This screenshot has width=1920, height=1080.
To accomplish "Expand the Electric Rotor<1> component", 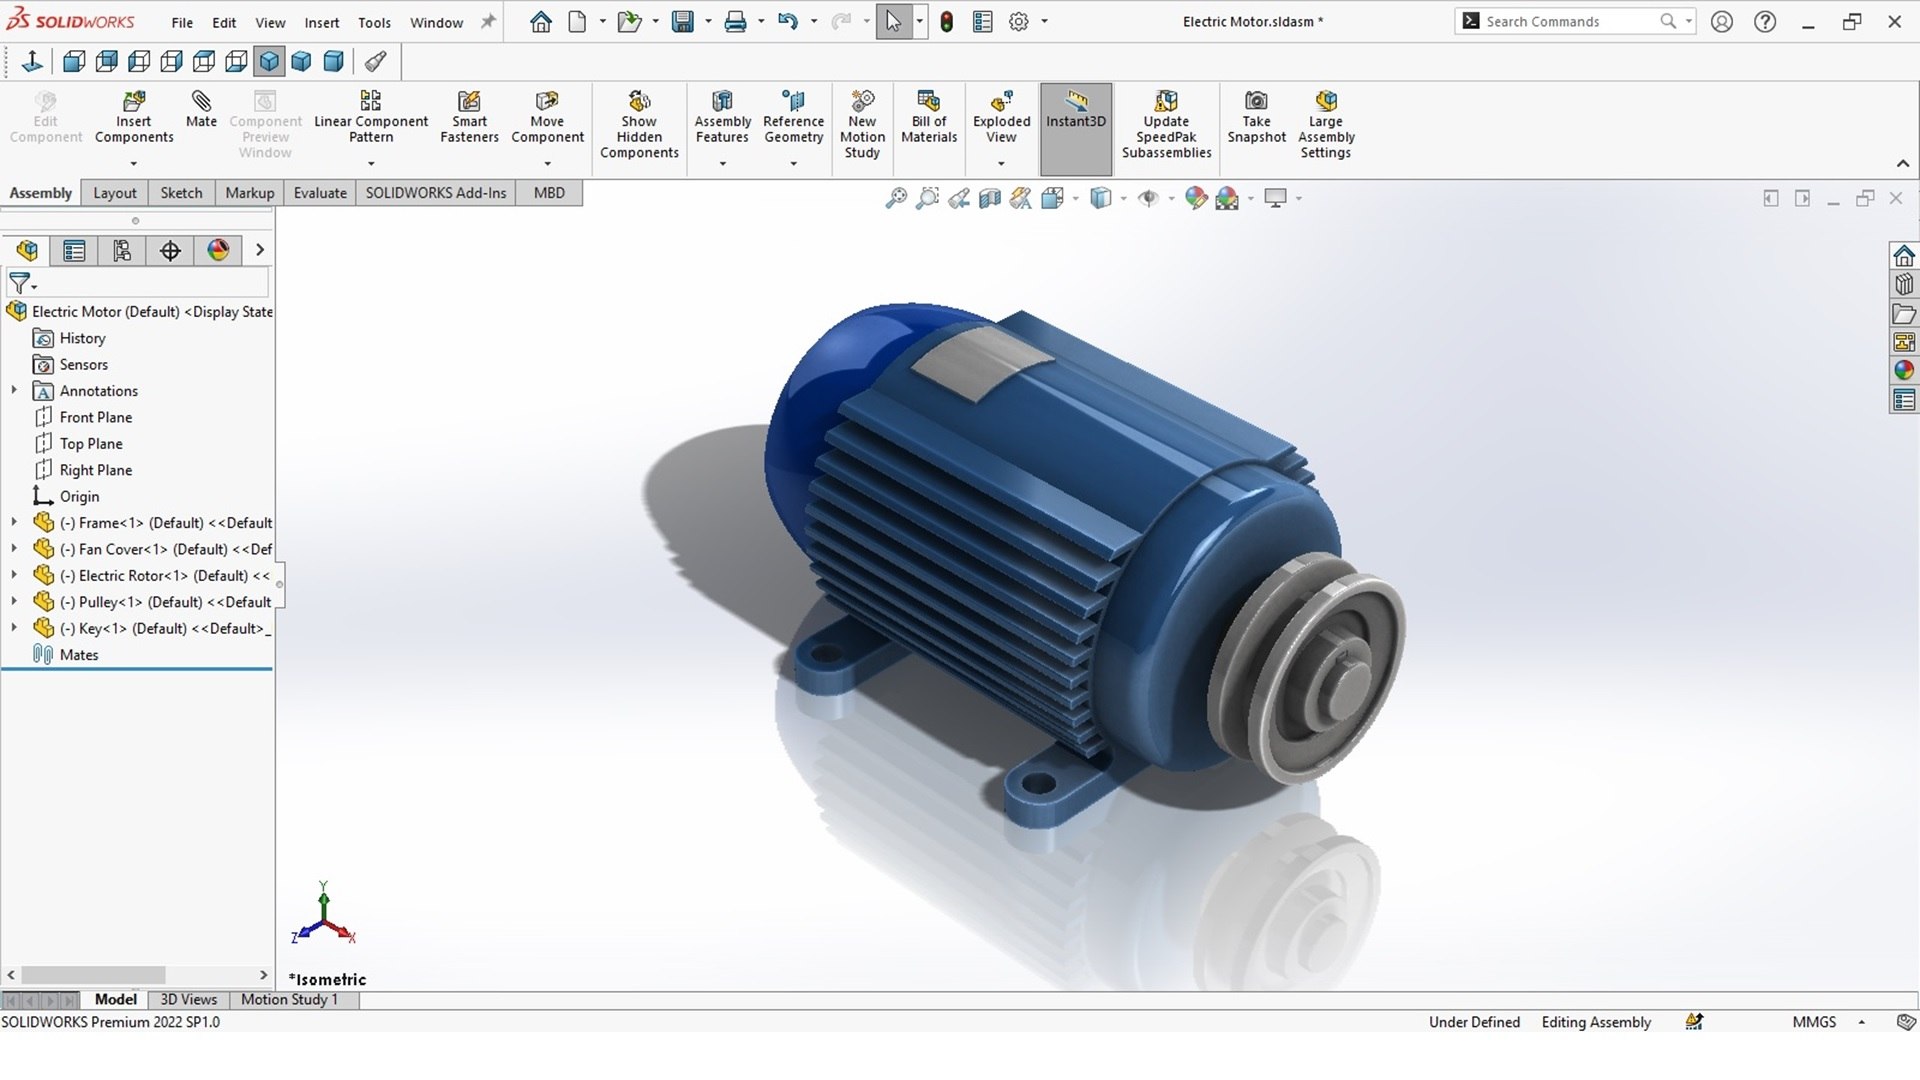I will pos(14,575).
